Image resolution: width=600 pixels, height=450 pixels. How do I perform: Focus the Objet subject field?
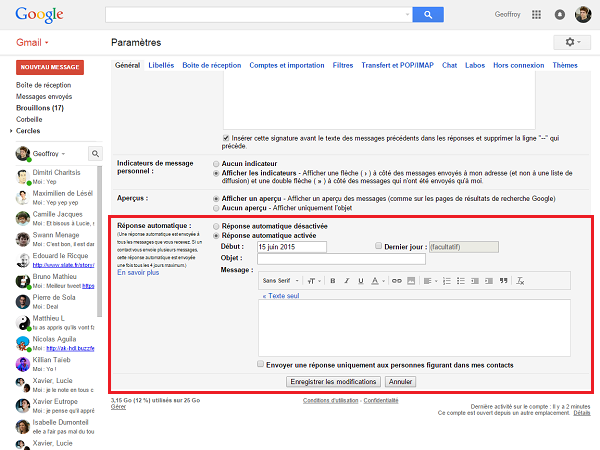341,259
